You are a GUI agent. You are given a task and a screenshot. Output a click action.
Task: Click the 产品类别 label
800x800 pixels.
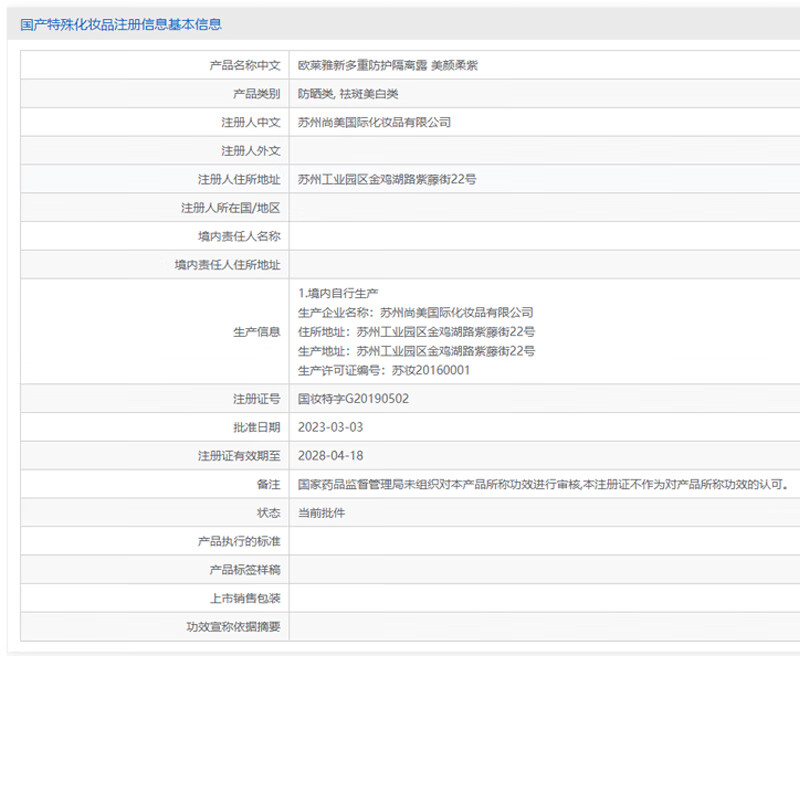coord(257,94)
